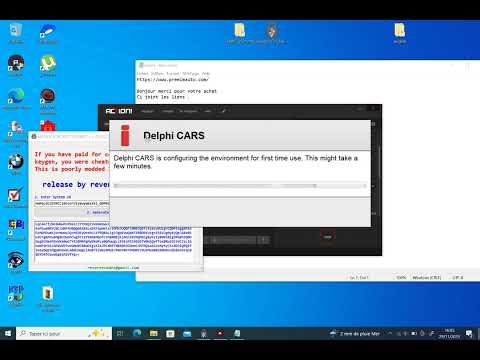The image size is (480, 360).
Task: Open the dark round shortcut beside uTorrent
Action: (x=16, y=63)
